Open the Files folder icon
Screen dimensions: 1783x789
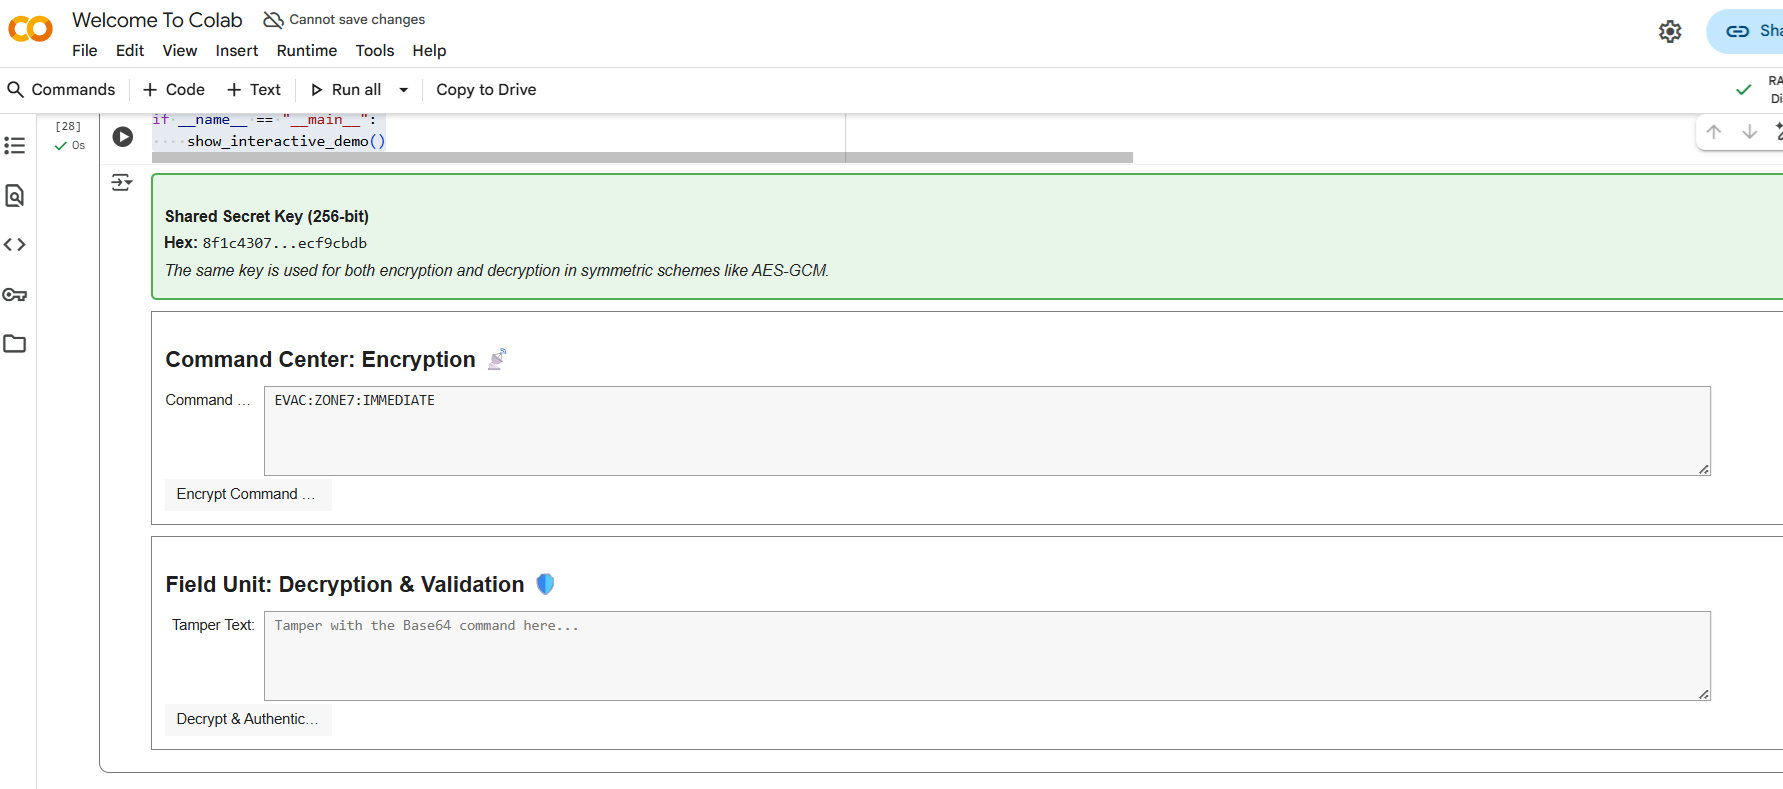[x=15, y=344]
